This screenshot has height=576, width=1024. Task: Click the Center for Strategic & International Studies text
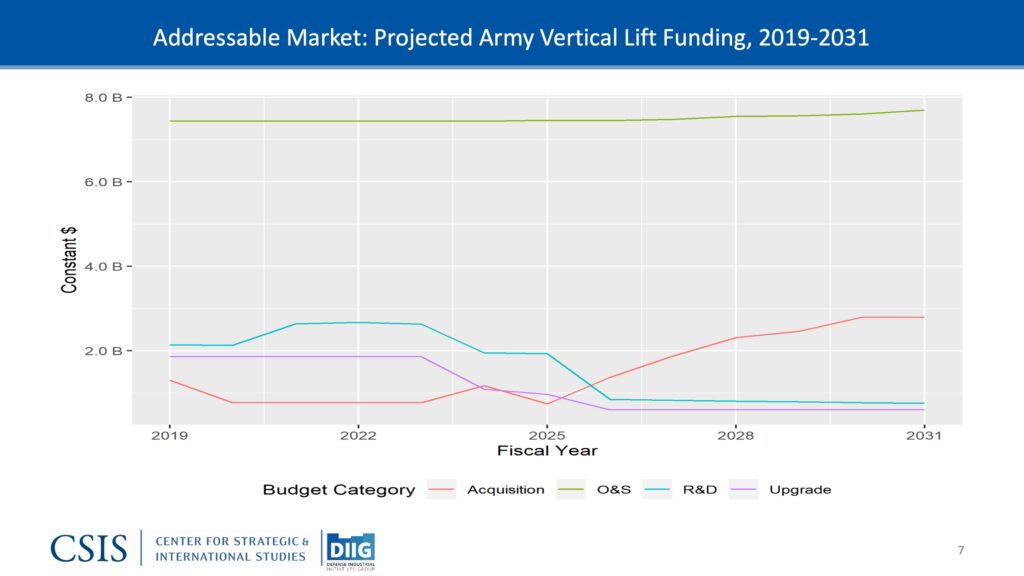coord(232,548)
